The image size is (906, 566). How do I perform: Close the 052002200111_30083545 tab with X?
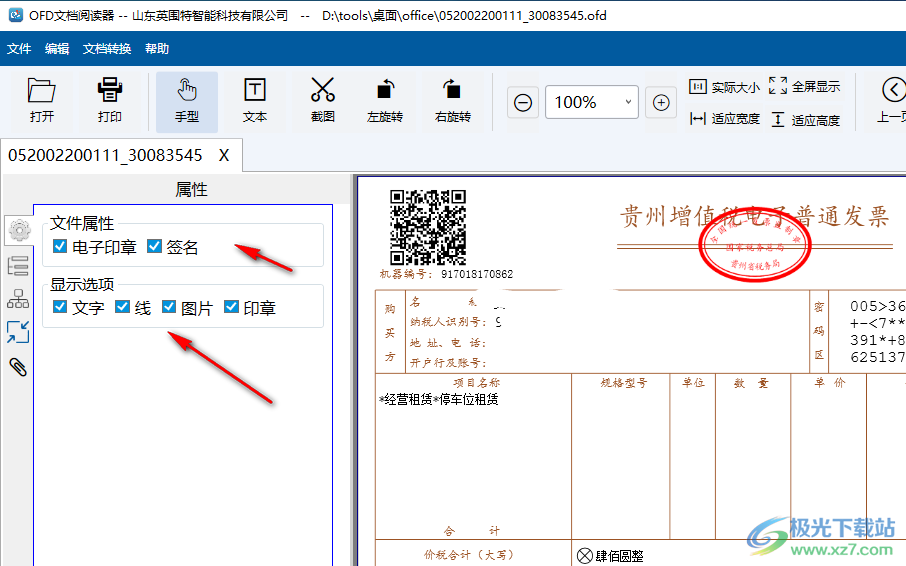click(x=224, y=155)
